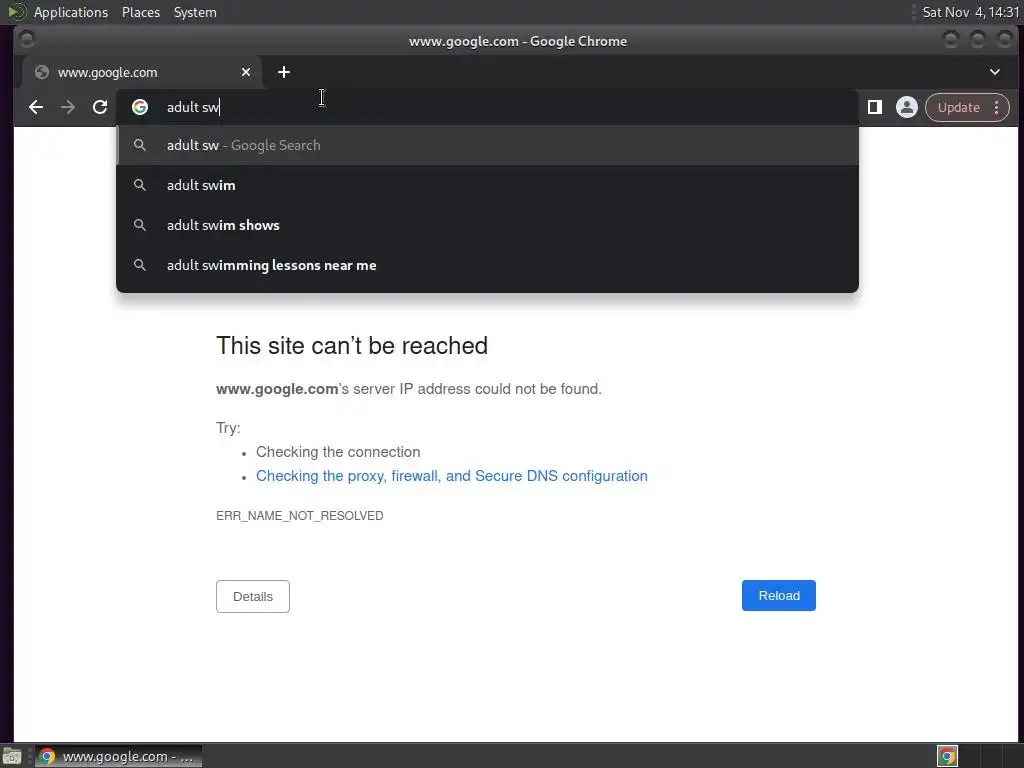Viewport: 1024px width, 768px height.
Task: Select 'adult sw - Google Search' suggestion
Action: coord(487,145)
